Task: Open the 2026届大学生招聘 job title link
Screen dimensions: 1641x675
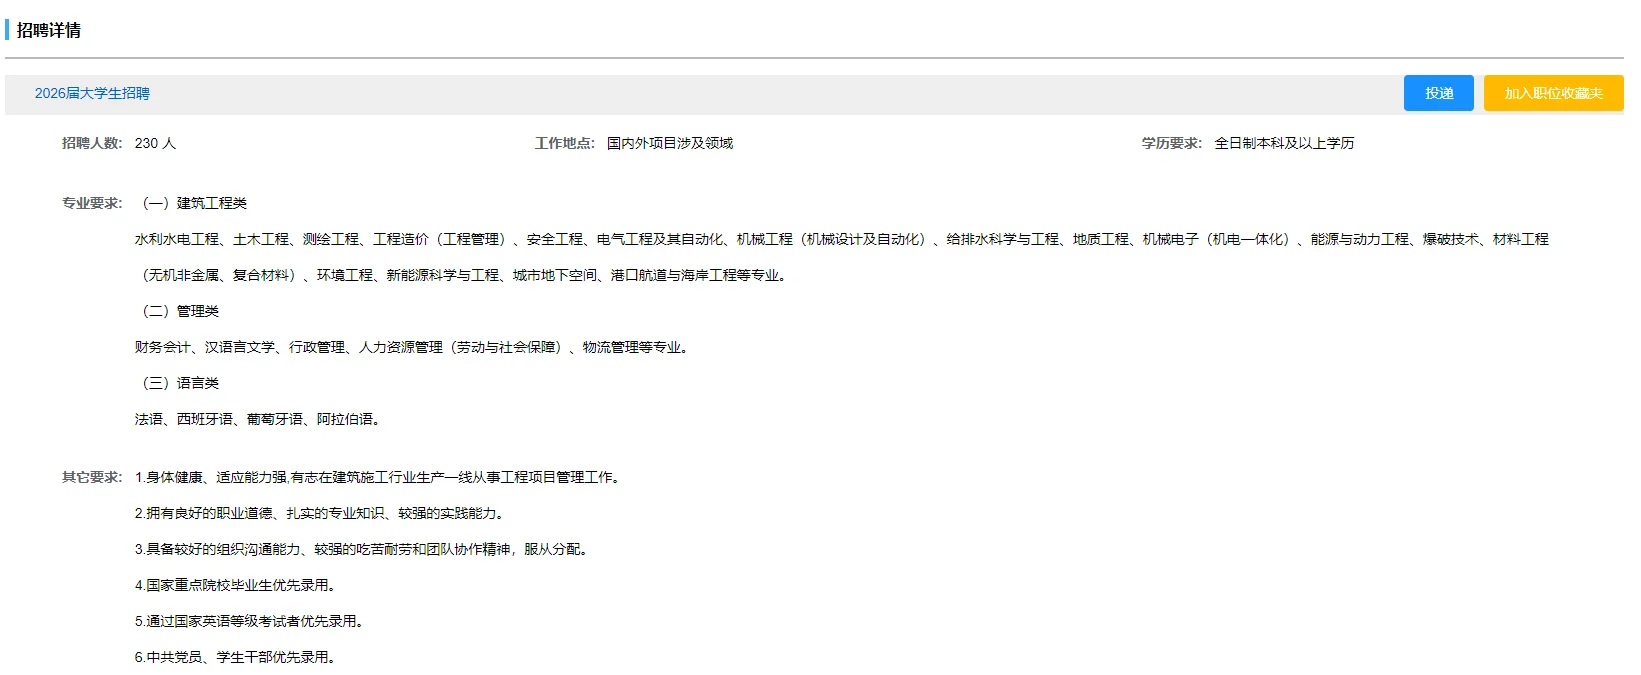Action: (92, 93)
